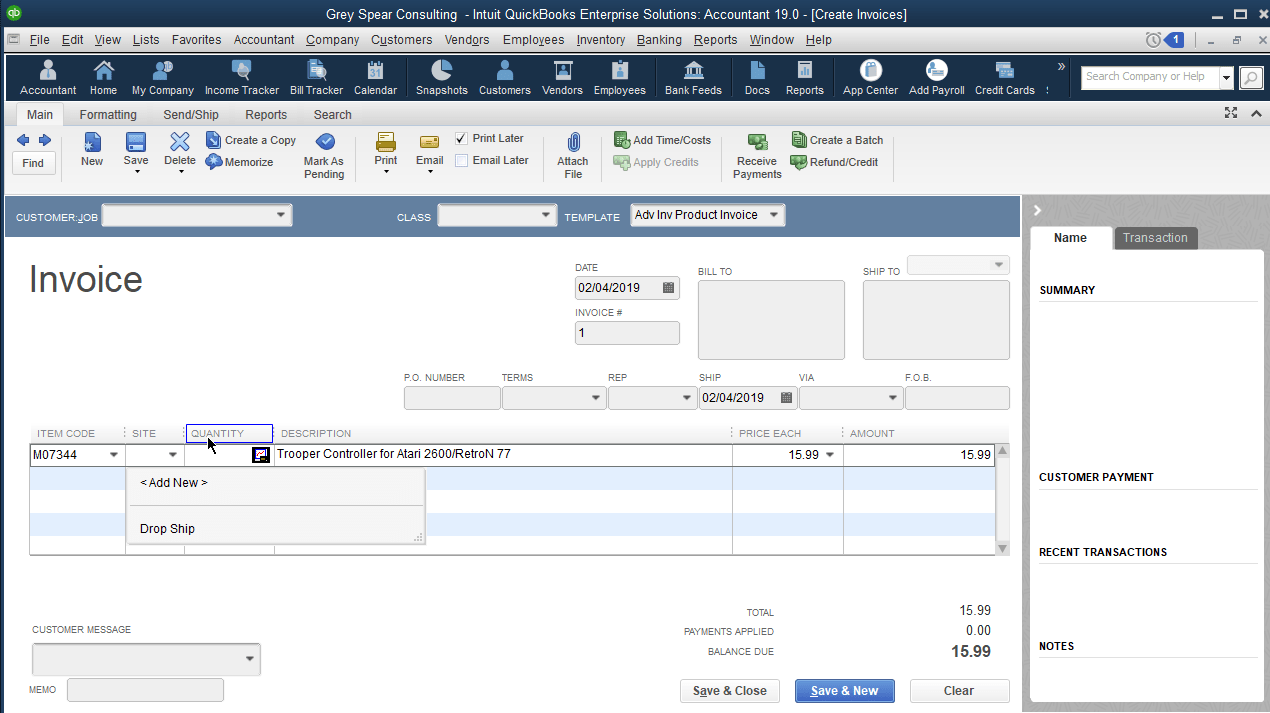
Task: Click the Mark As Pending icon
Action: pos(323,155)
